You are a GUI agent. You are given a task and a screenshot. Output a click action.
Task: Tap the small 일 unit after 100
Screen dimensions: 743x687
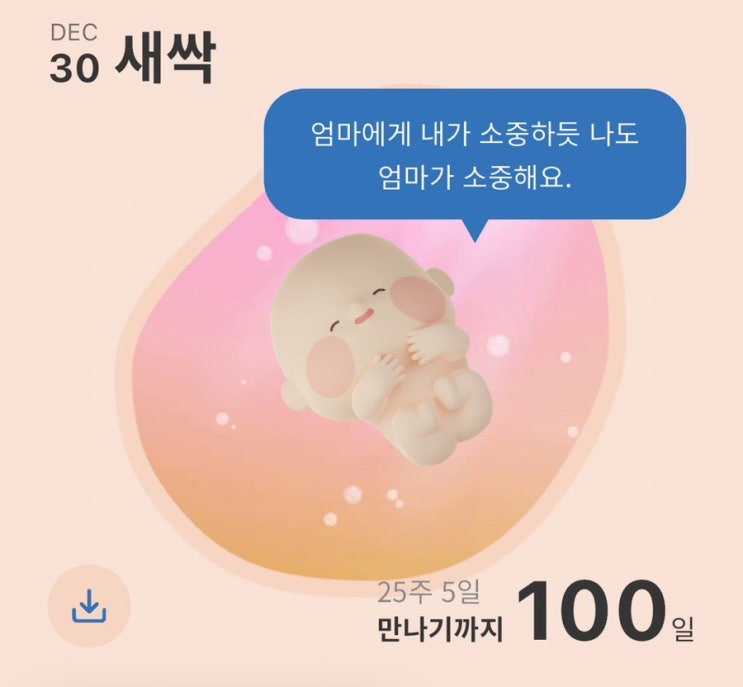tap(682, 629)
